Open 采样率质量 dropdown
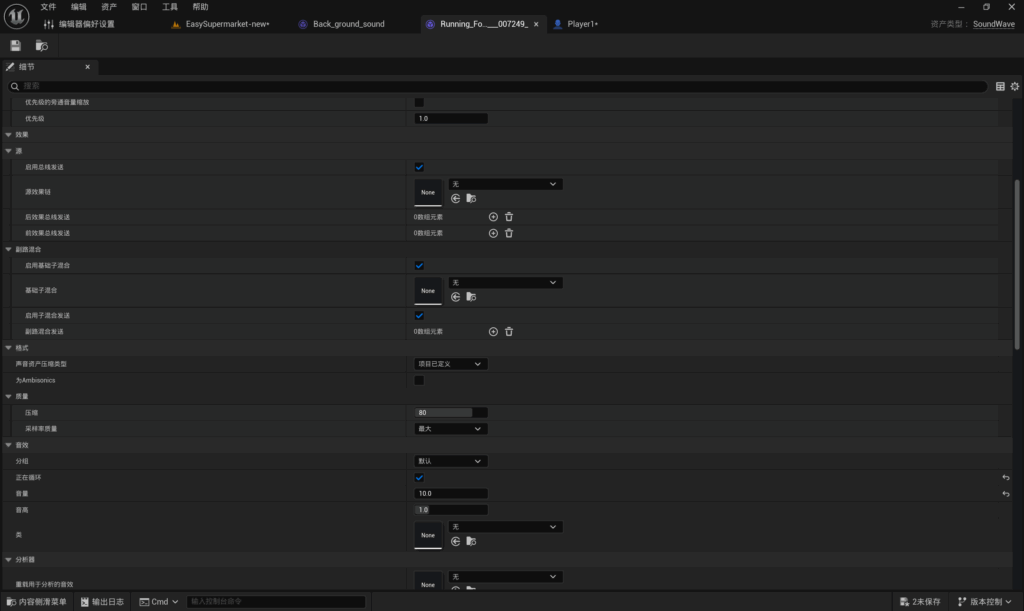Viewport: 1024px width, 611px height. pyautogui.click(x=451, y=429)
